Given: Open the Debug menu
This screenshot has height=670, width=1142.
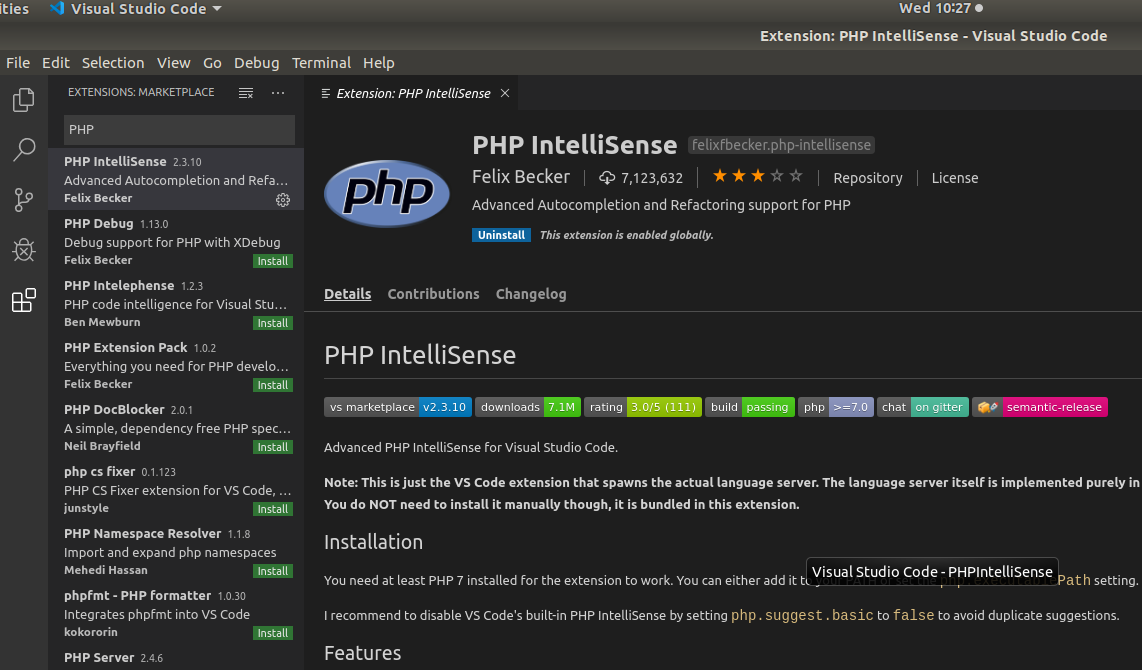Looking at the screenshot, I should pyautogui.click(x=256, y=63).
